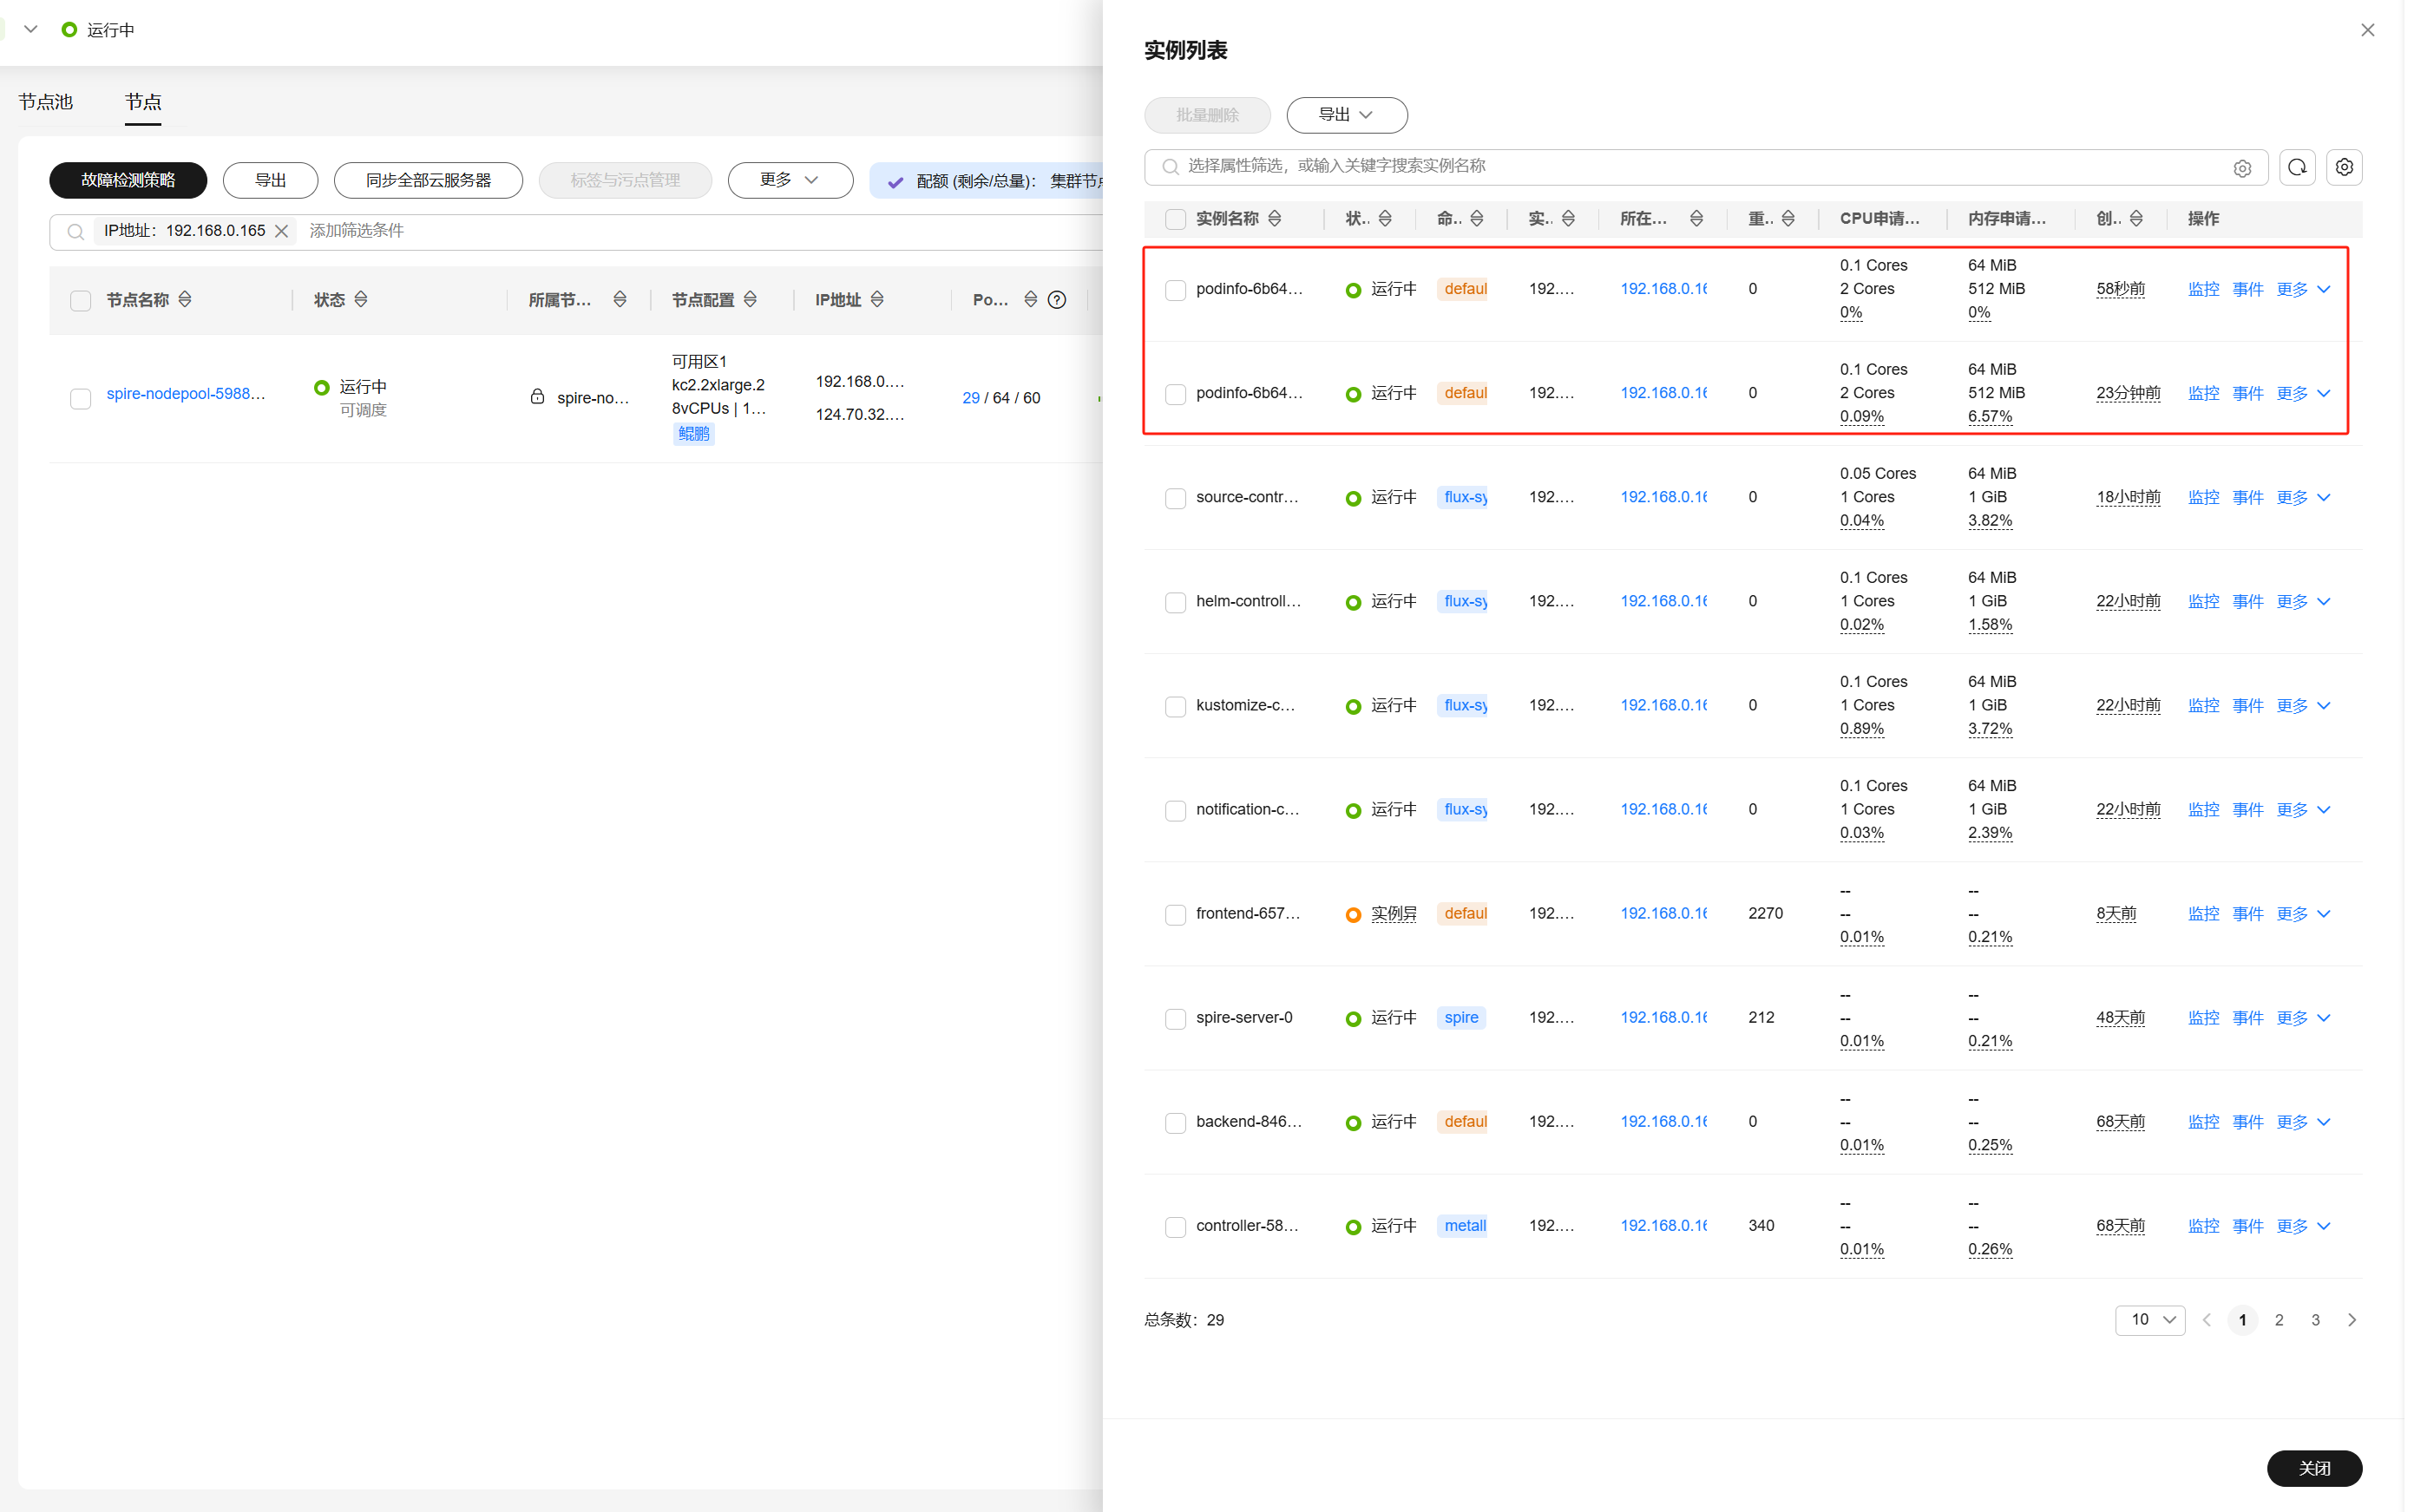
Task: Click the 关闭 button at the panel bottom
Action: (x=2313, y=1467)
